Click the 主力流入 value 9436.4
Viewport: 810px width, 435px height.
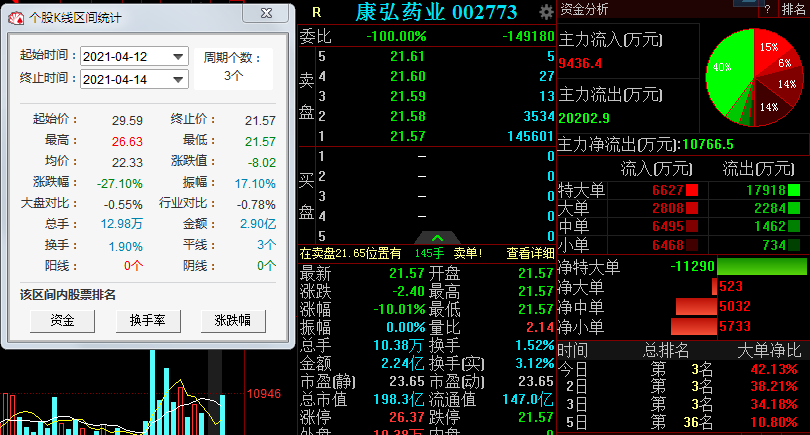(580, 64)
